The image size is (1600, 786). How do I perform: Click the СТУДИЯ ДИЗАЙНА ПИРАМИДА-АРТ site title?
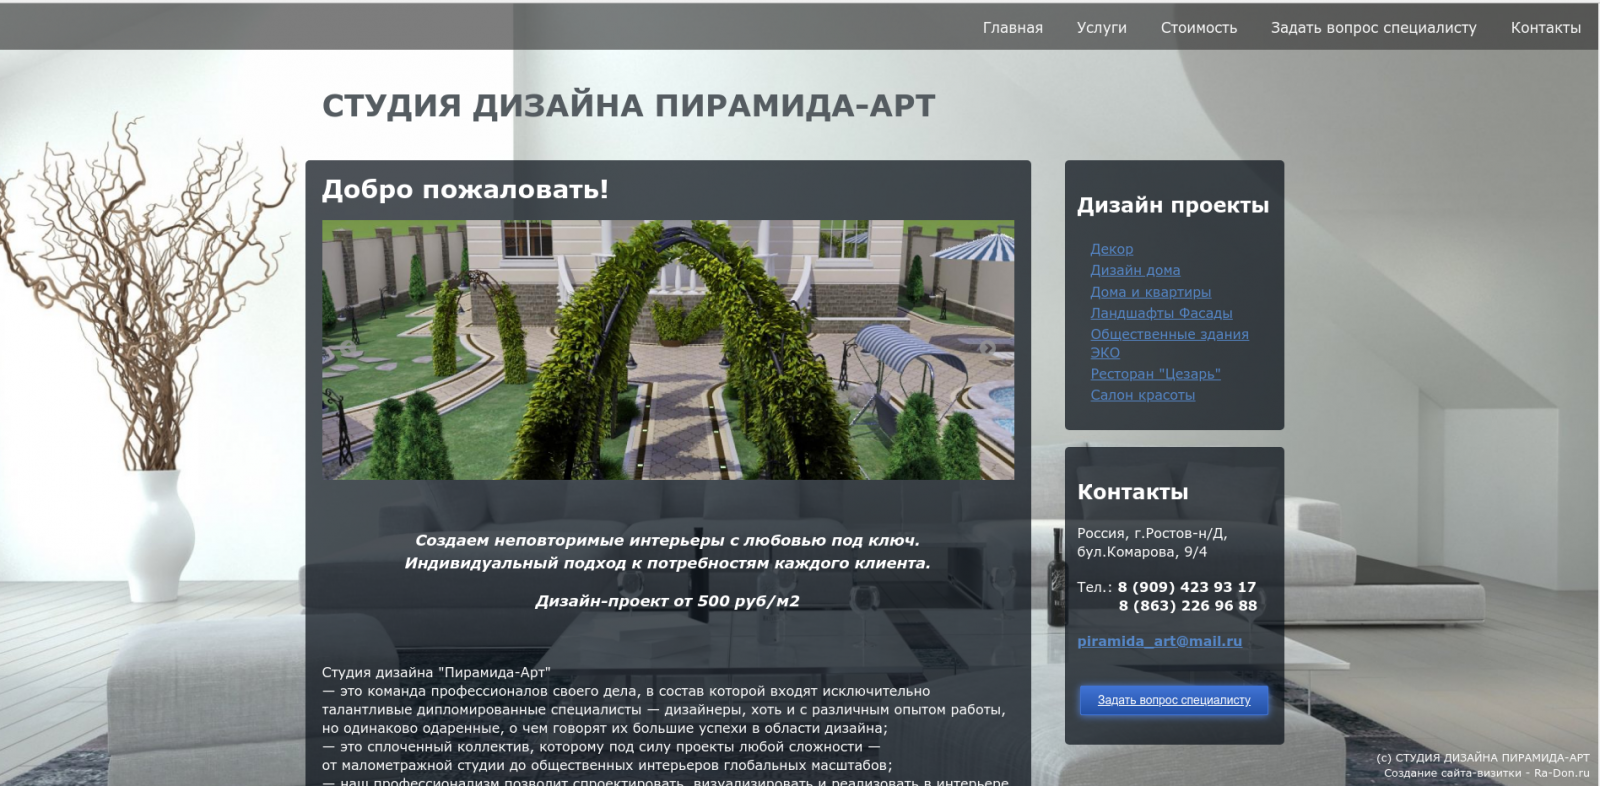pyautogui.click(x=628, y=106)
